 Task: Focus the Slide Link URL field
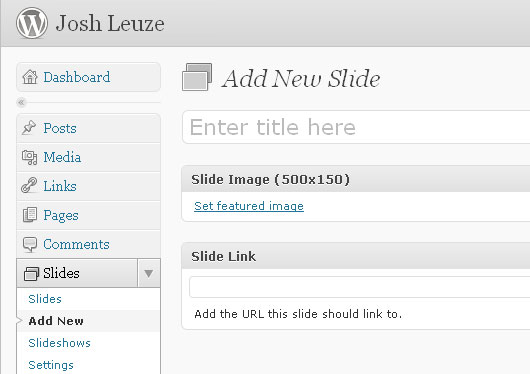(360, 287)
